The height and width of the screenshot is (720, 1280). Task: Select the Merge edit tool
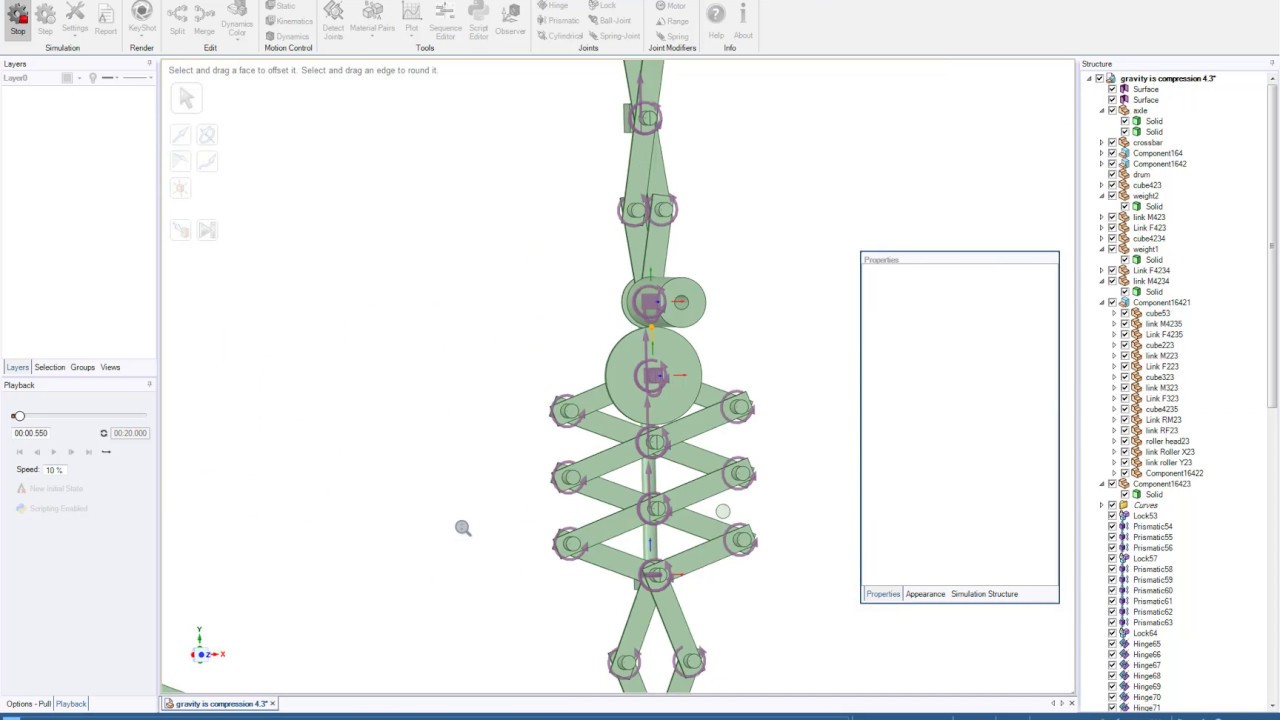[x=204, y=20]
